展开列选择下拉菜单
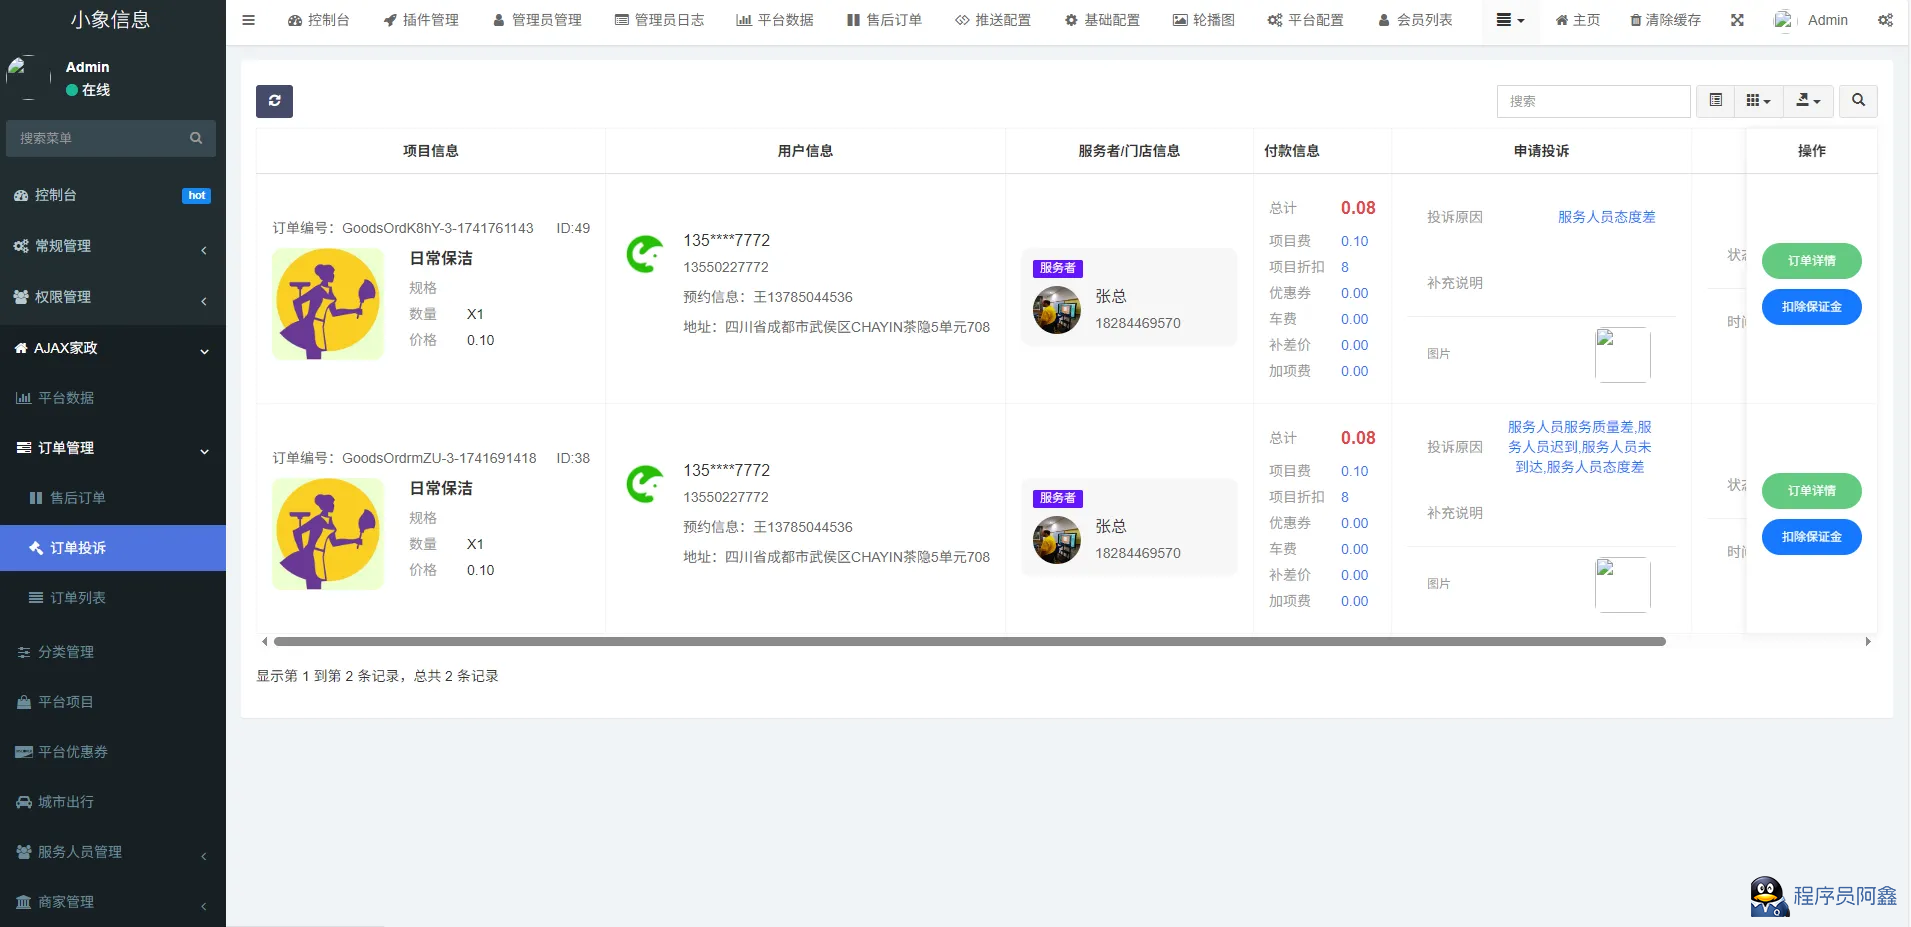The height and width of the screenshot is (927, 1911). click(1758, 101)
